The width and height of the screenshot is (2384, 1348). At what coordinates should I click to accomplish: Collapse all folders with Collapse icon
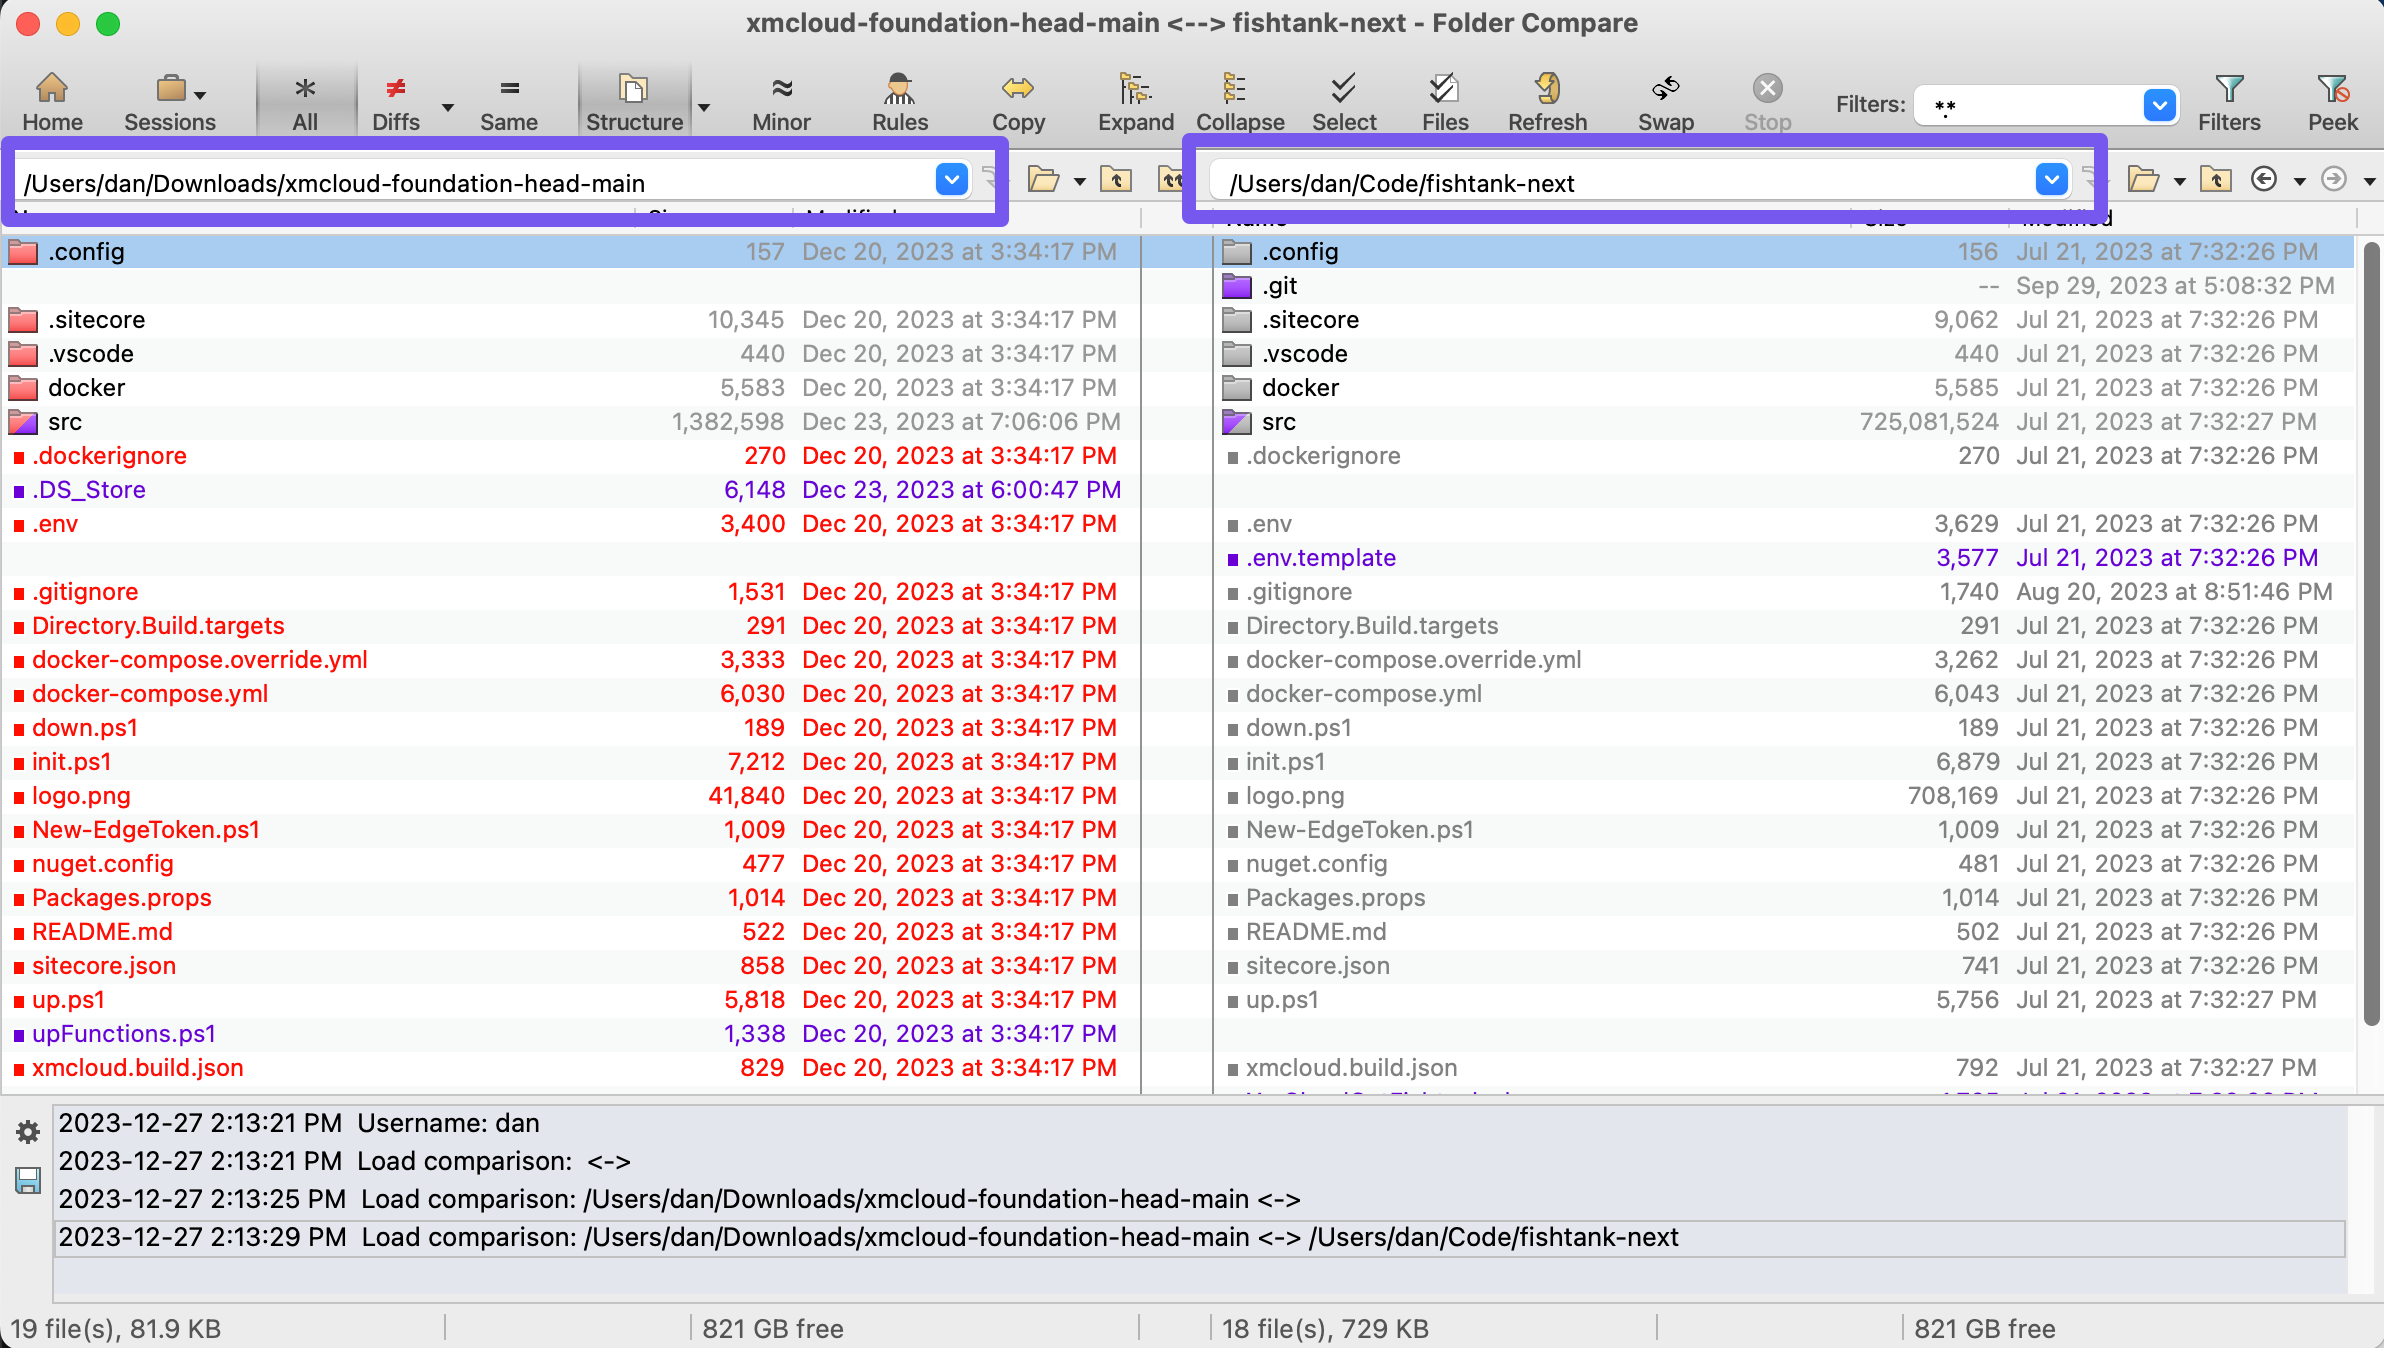pos(1240,102)
